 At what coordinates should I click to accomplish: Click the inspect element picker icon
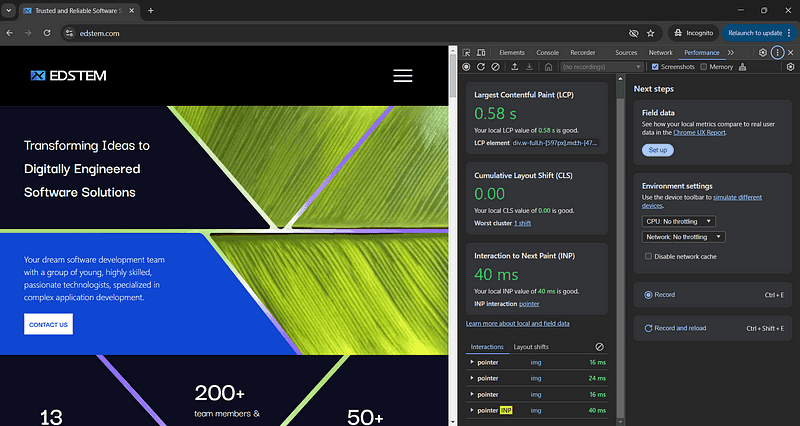467,52
